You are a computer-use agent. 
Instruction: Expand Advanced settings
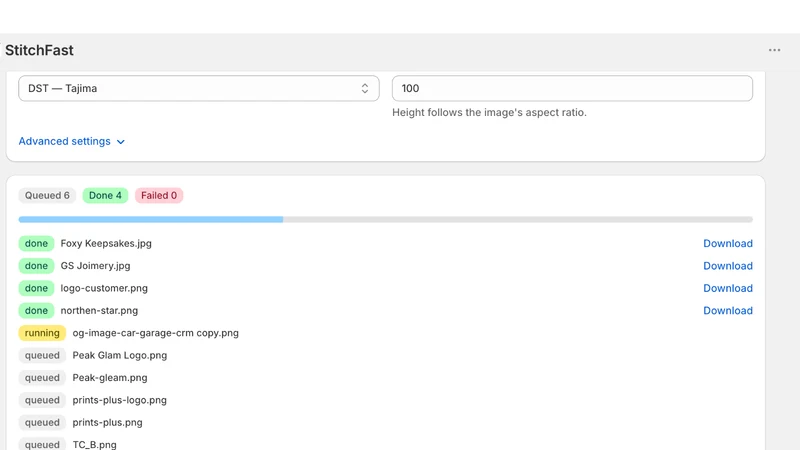[x=71, y=141]
